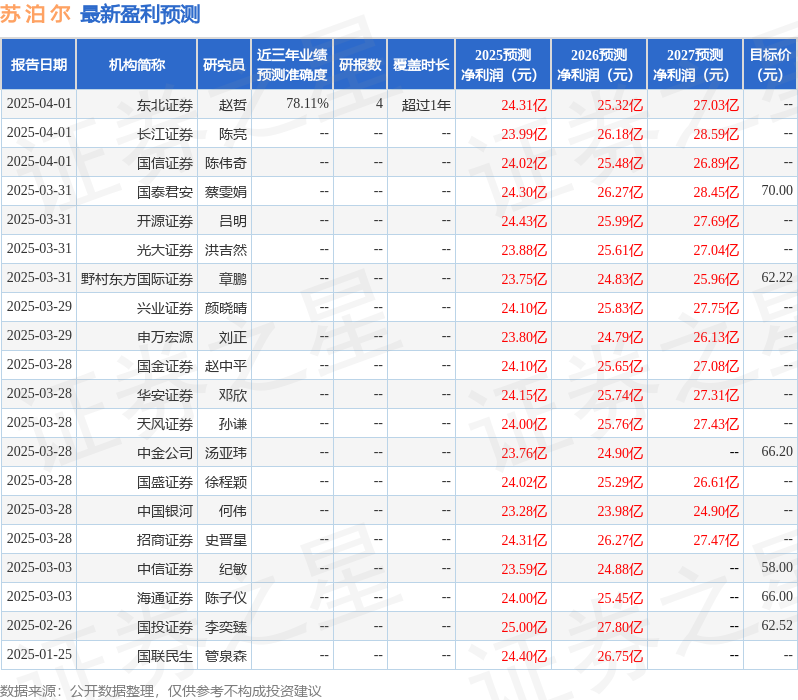Click analyst name 蔡雯娟
This screenshot has width=798, height=700.
click(x=225, y=192)
